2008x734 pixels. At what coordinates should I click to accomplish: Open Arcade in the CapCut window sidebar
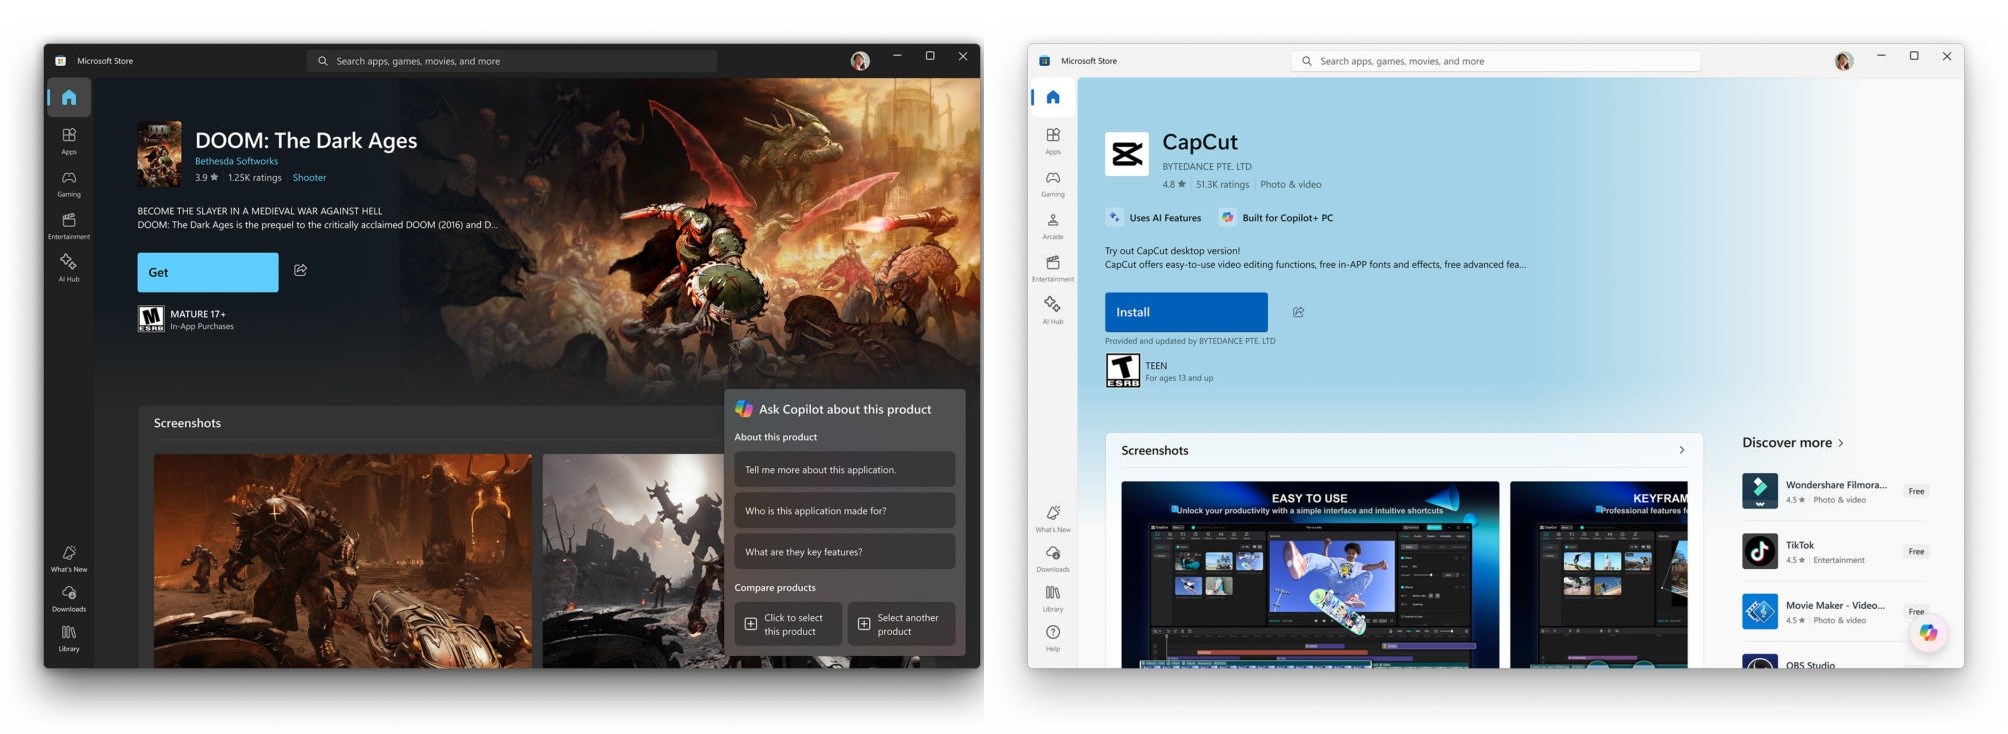pyautogui.click(x=1053, y=225)
